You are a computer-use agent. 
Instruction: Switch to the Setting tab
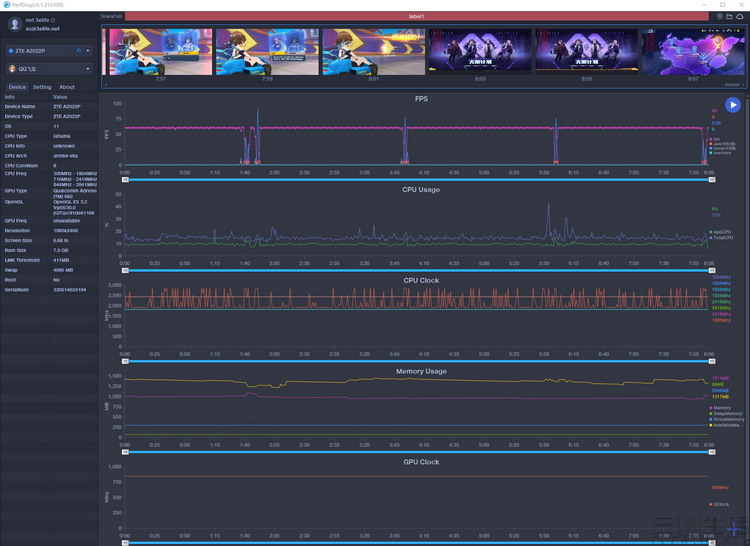pyautogui.click(x=42, y=87)
